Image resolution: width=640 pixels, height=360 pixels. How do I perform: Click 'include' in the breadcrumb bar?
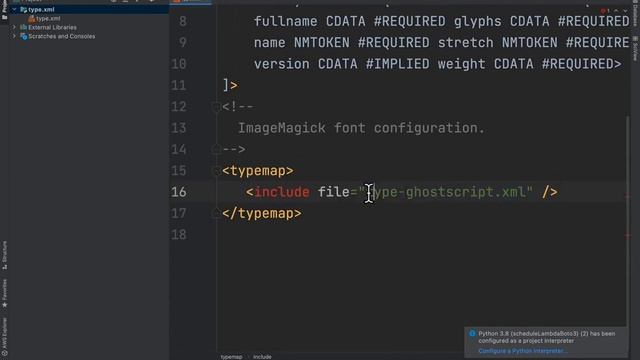pos(262,357)
